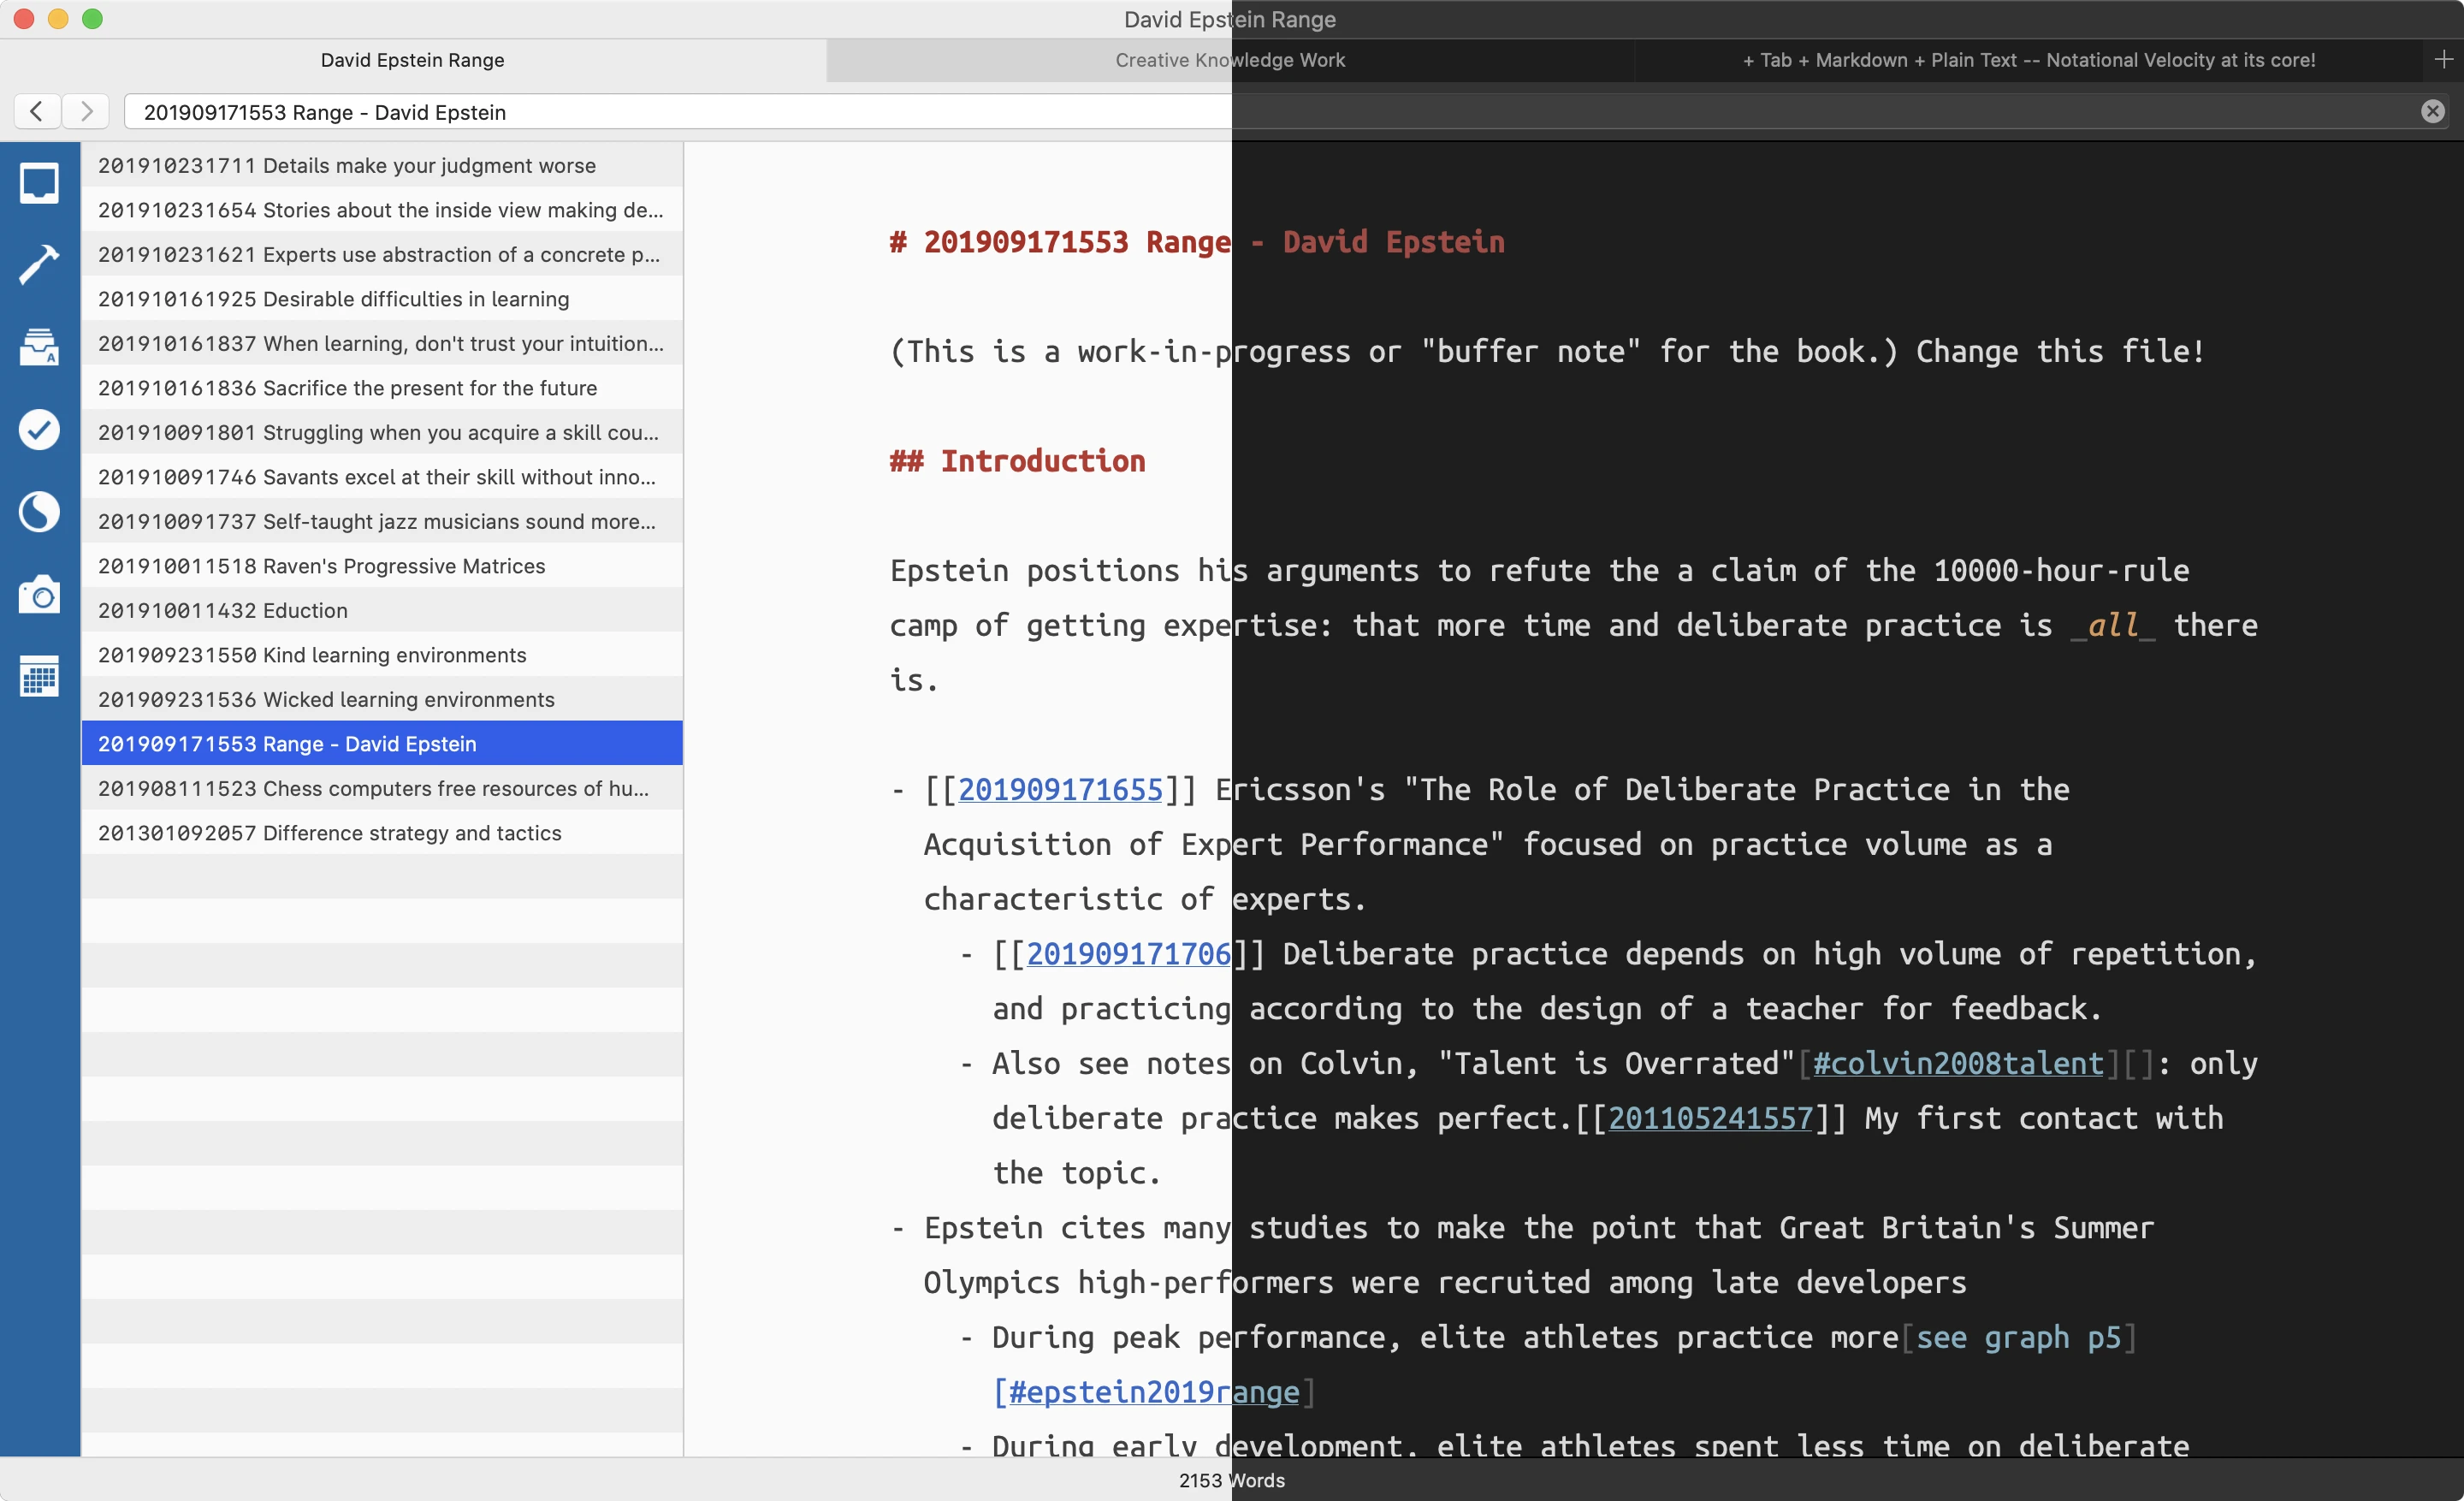Open the calendar icon in the sidebar
The width and height of the screenshot is (2464, 1501).
click(x=39, y=677)
